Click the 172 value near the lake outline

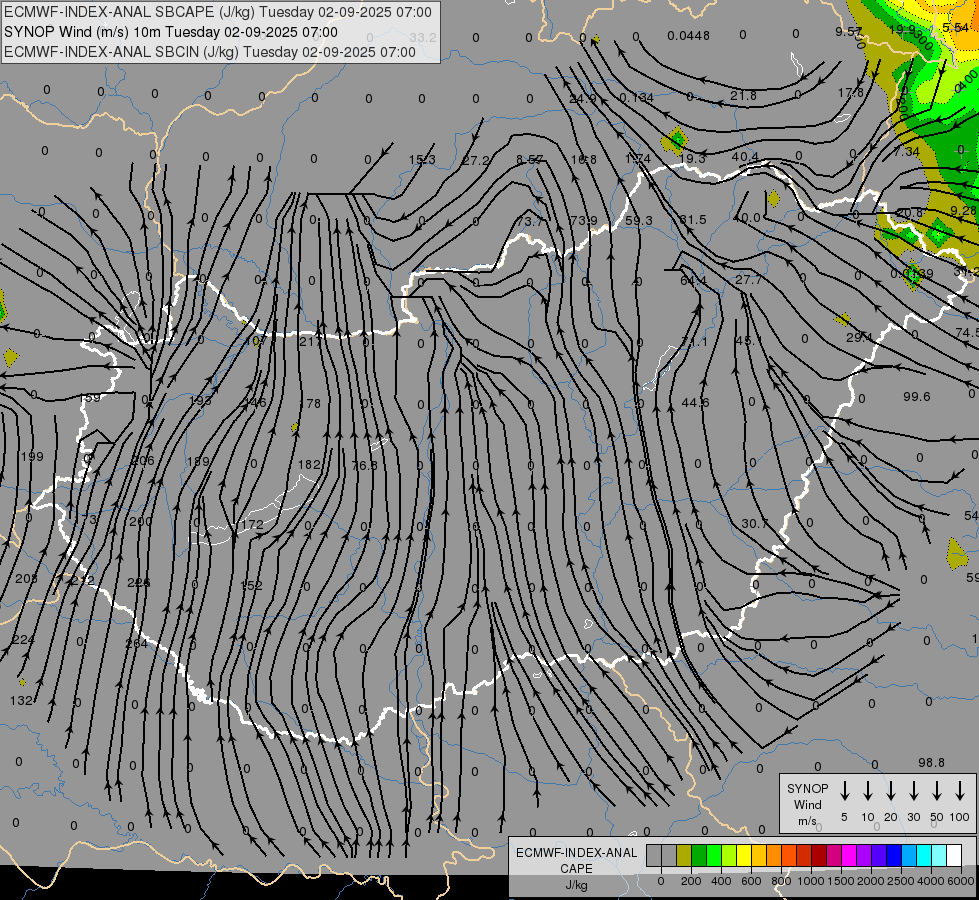252,524
